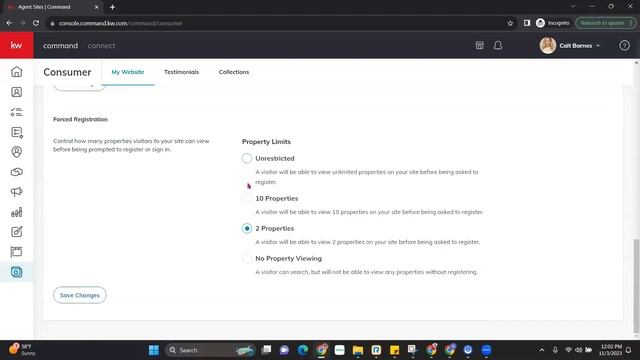640x360 pixels.
Task: Bookmark this page with the star icon
Action: pyautogui.click(x=510, y=23)
